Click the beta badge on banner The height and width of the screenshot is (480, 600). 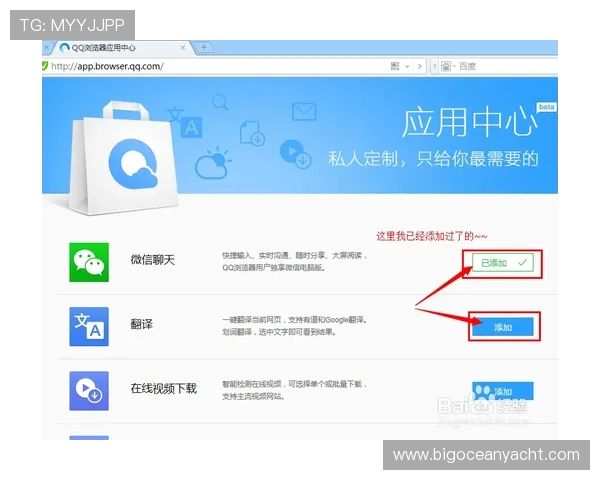(x=546, y=107)
